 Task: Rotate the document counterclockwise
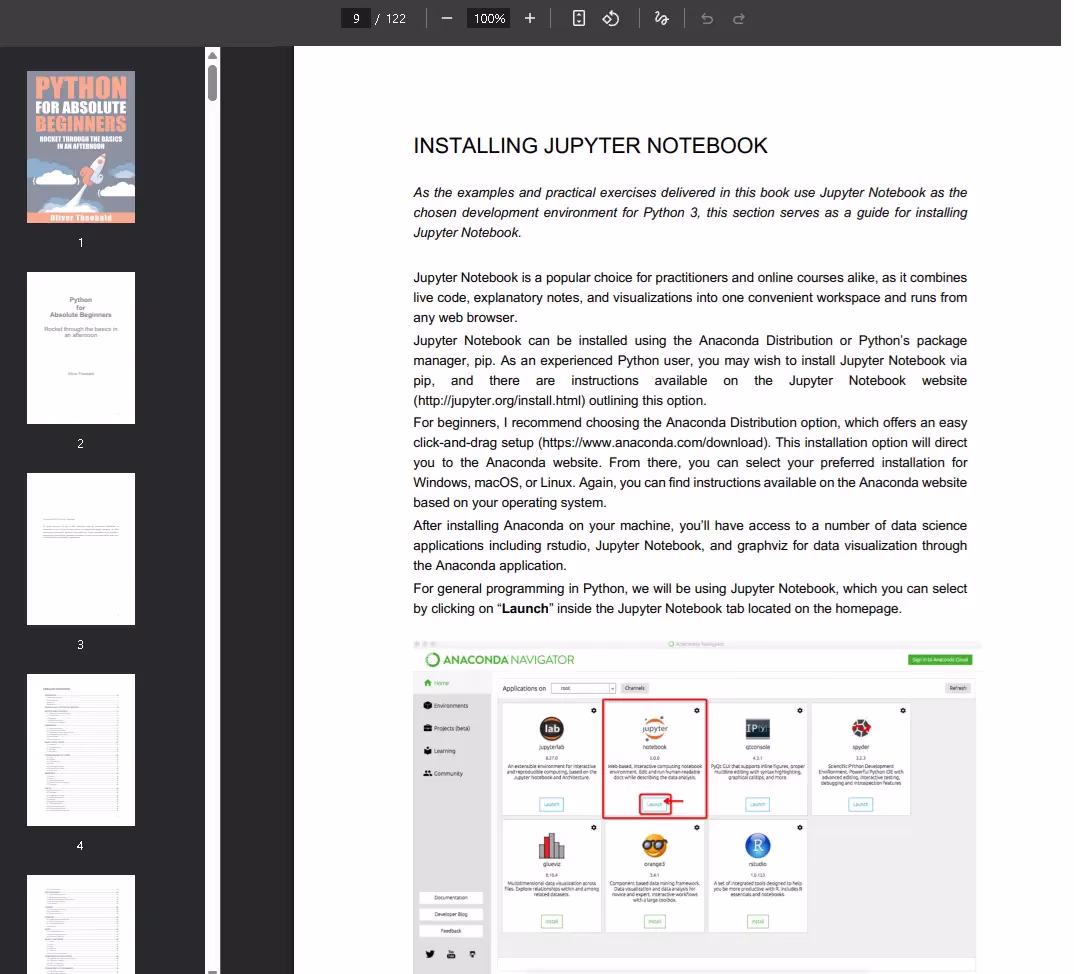coord(611,18)
